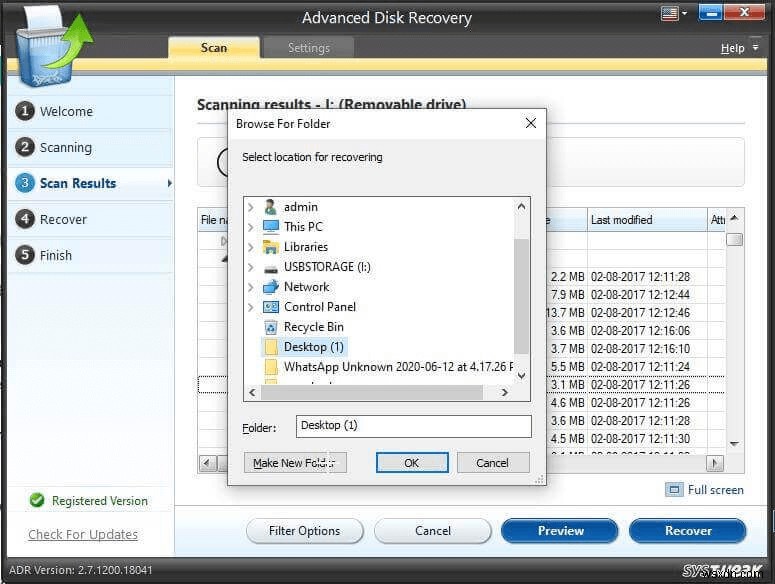The height and width of the screenshot is (584, 775).
Task: Click the Folder name input field
Action: 414,426
